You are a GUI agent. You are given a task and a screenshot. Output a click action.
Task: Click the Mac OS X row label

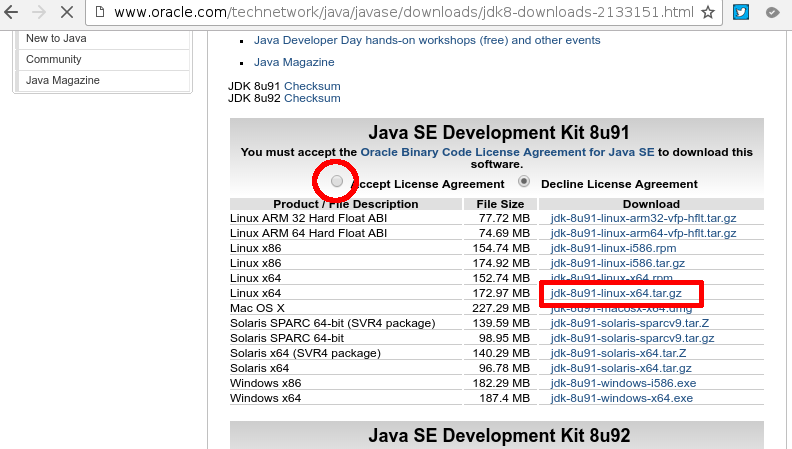click(257, 308)
